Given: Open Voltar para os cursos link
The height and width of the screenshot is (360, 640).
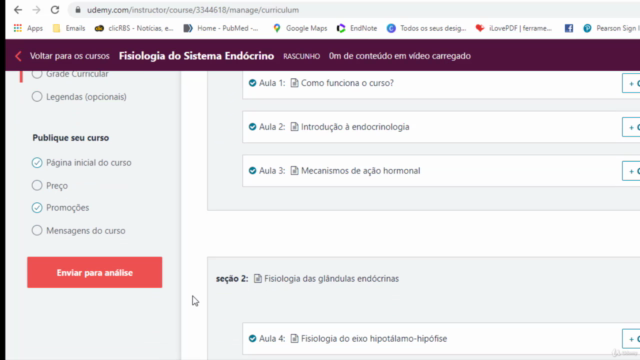Looking at the screenshot, I should point(69,56).
